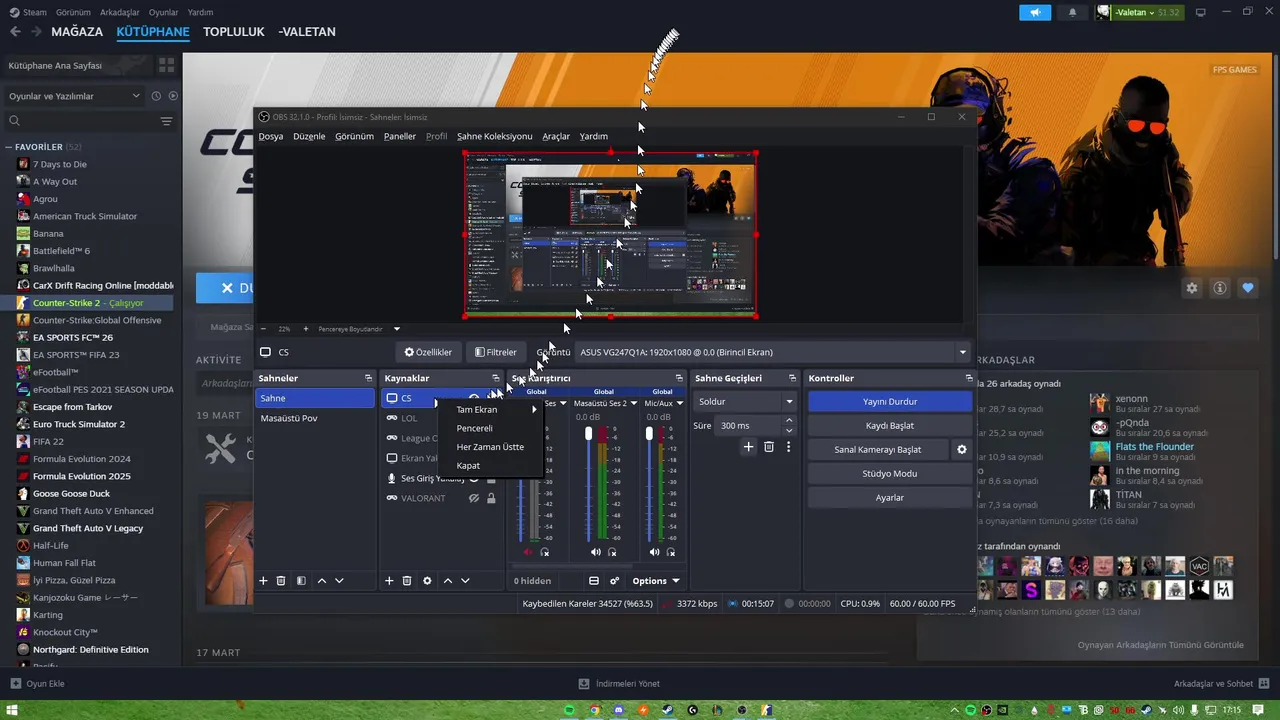The width and height of the screenshot is (1280, 720).
Task: Switch mixer layout icon next to hidden count
Action: tap(594, 581)
